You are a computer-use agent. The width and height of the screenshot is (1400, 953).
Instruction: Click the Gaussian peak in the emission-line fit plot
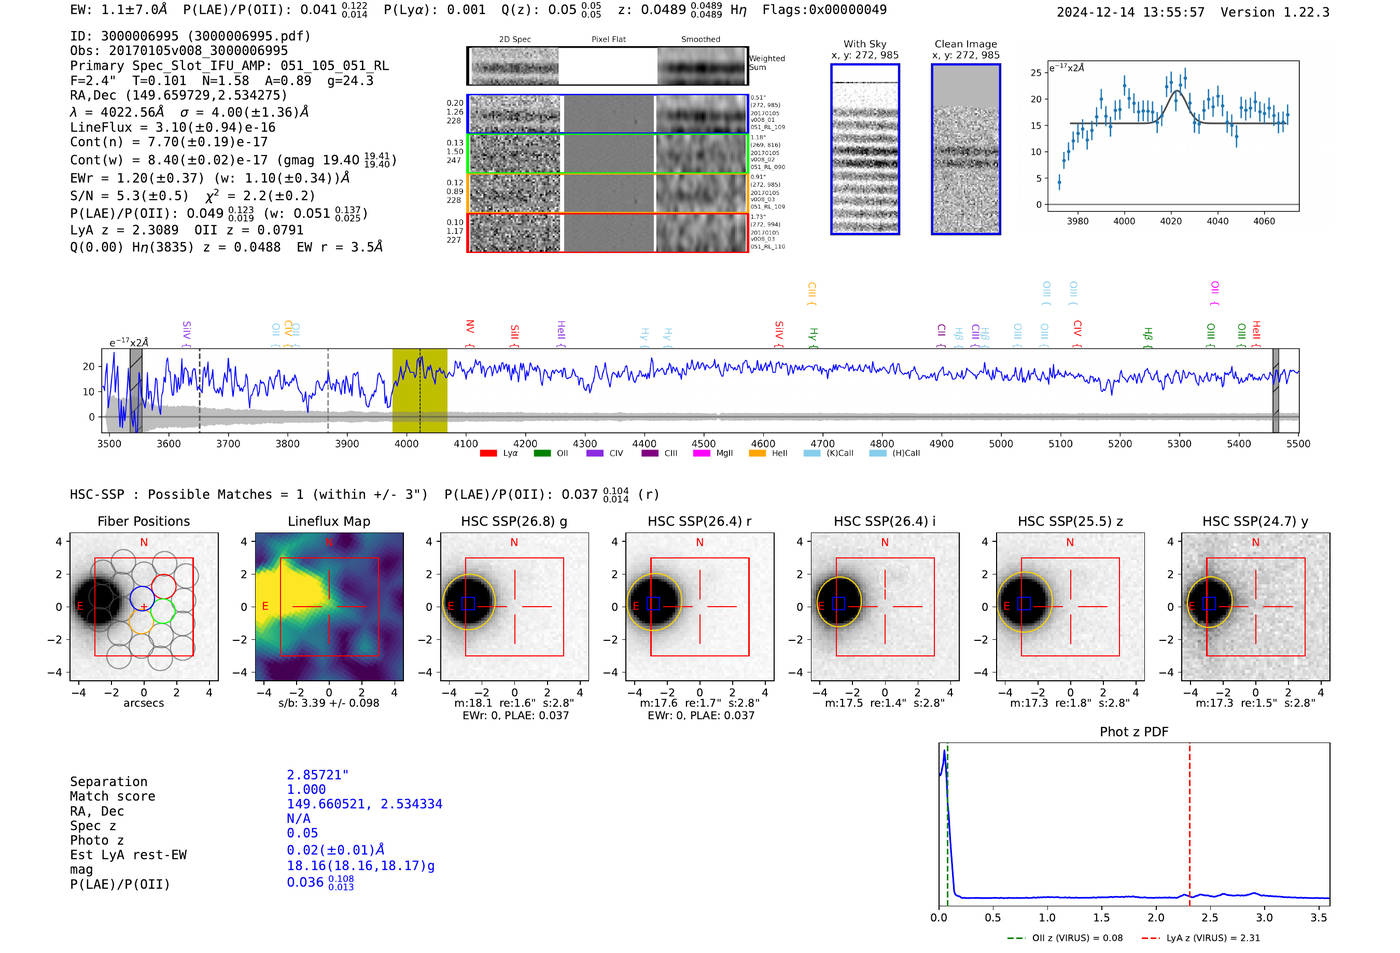[x=1177, y=92]
